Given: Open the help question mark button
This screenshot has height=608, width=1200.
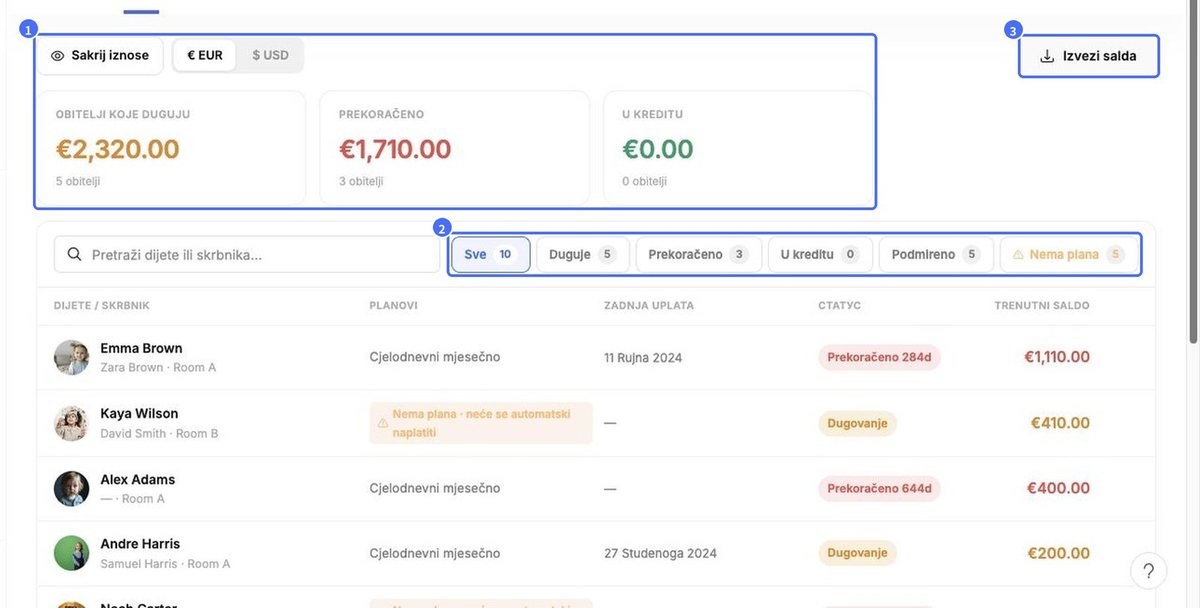Looking at the screenshot, I should [x=1148, y=571].
